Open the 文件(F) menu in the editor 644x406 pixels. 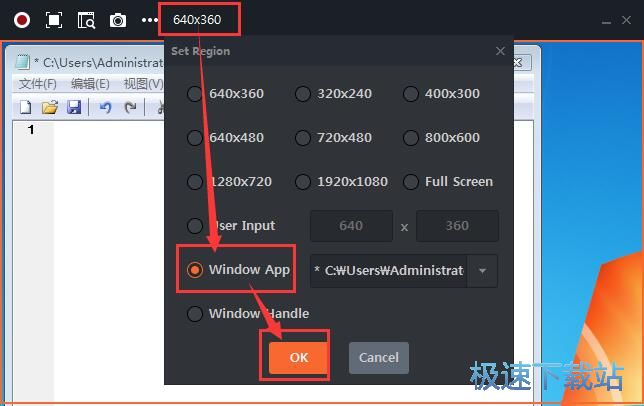click(37, 84)
